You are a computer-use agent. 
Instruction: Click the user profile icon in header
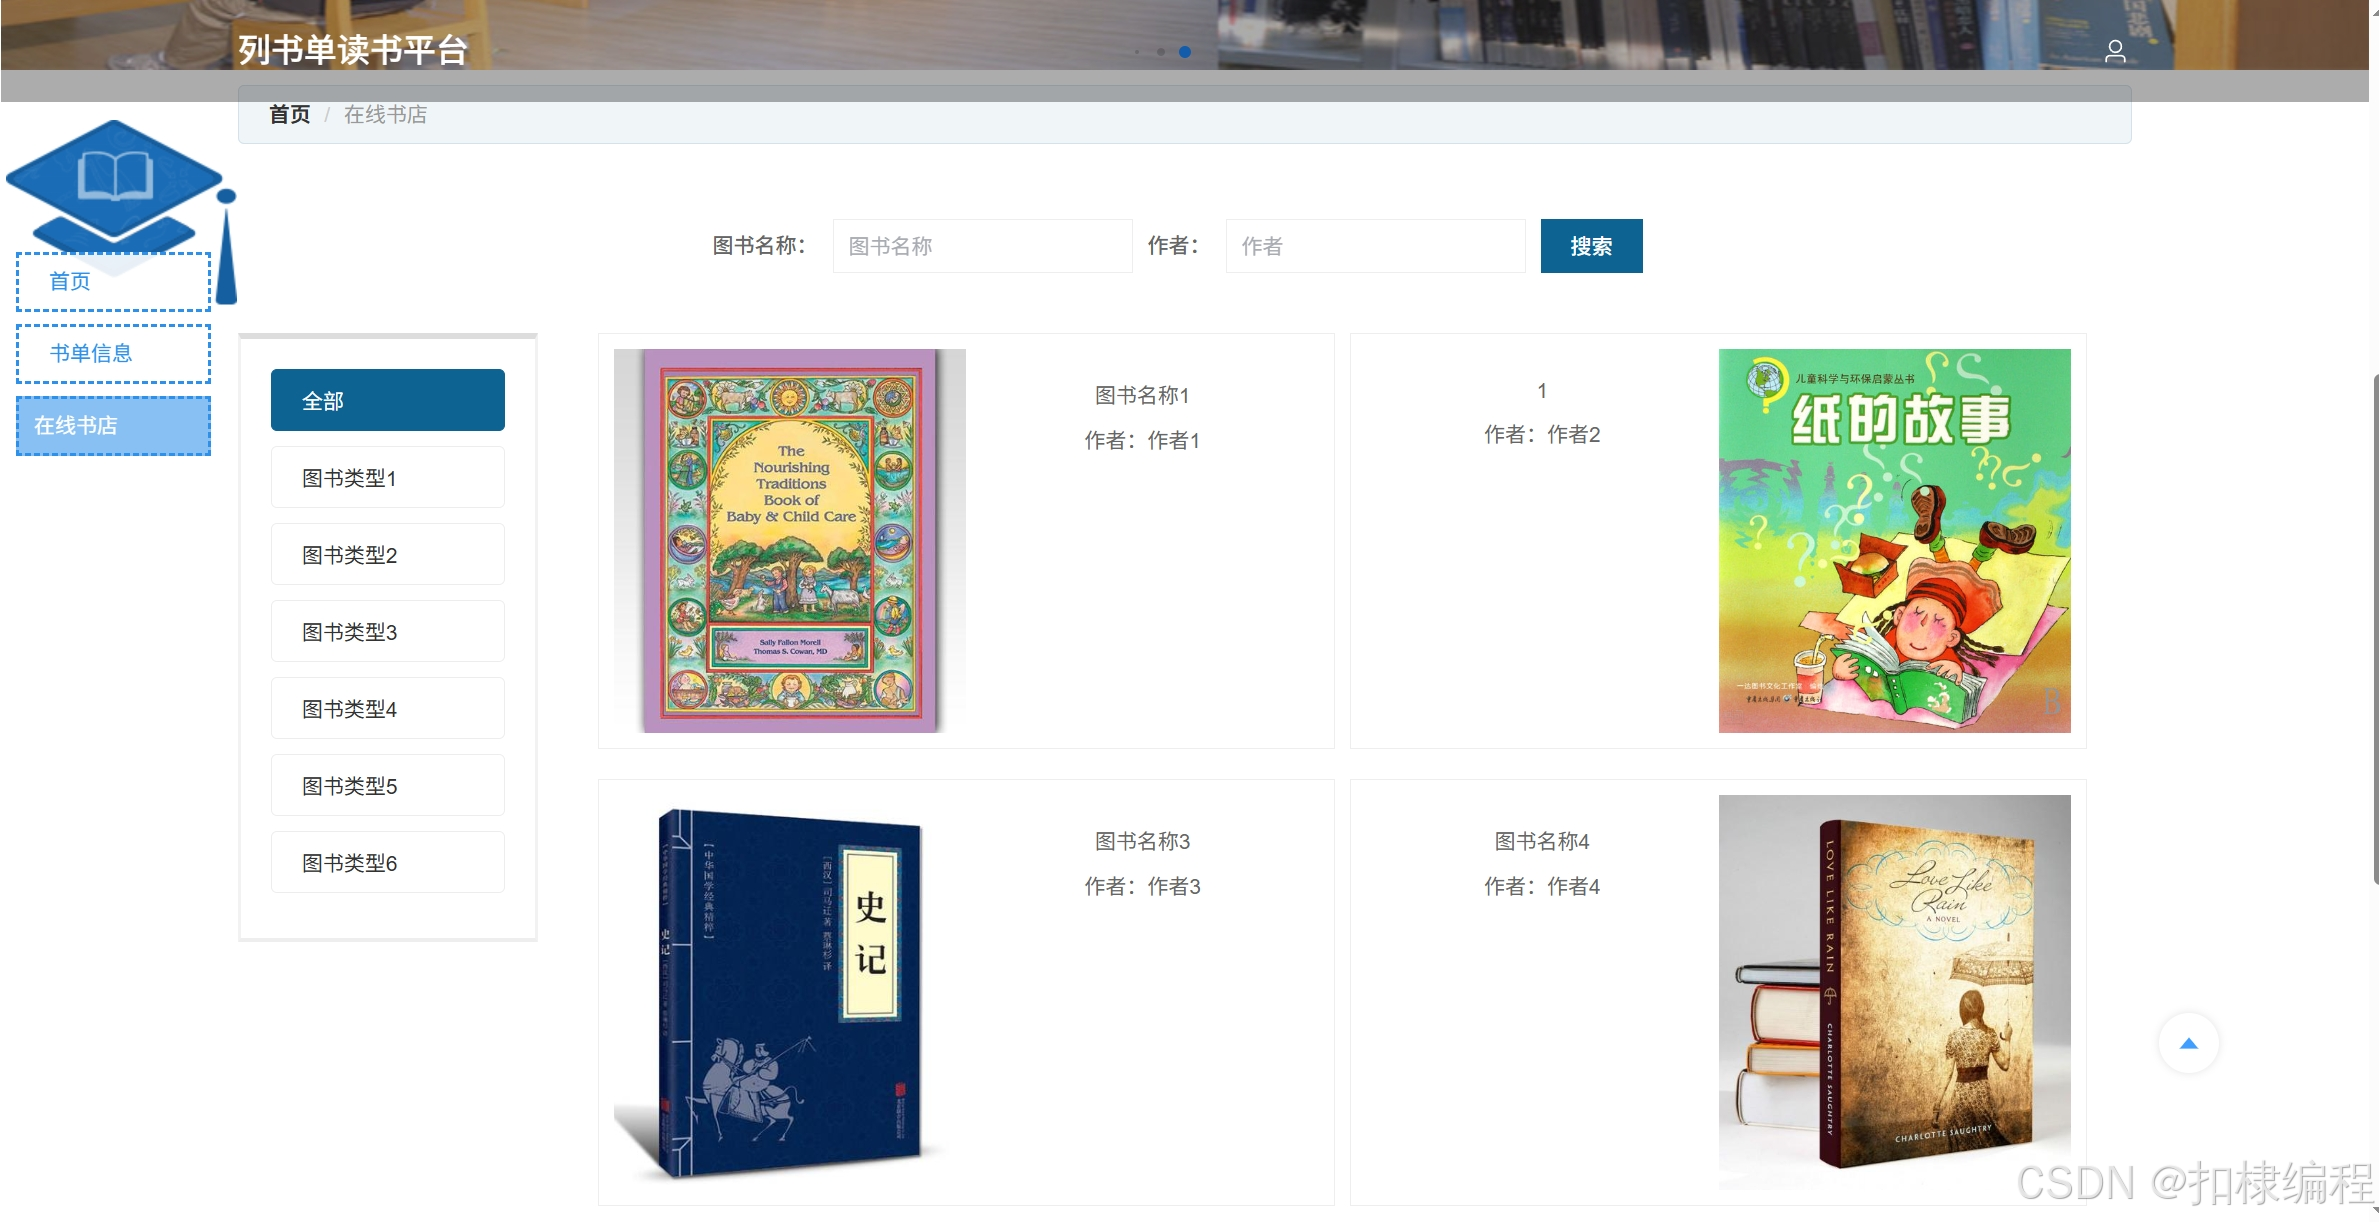click(2115, 51)
